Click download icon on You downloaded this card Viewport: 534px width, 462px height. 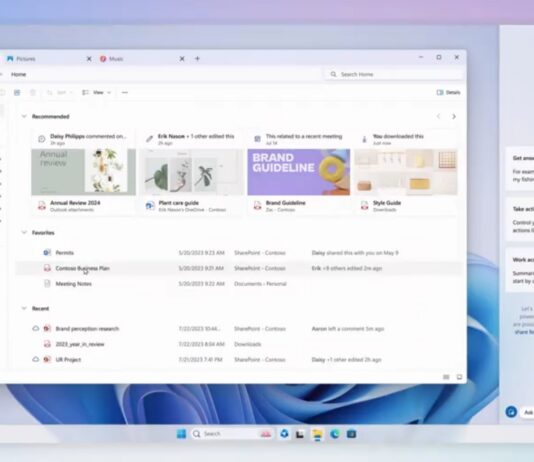coord(364,139)
